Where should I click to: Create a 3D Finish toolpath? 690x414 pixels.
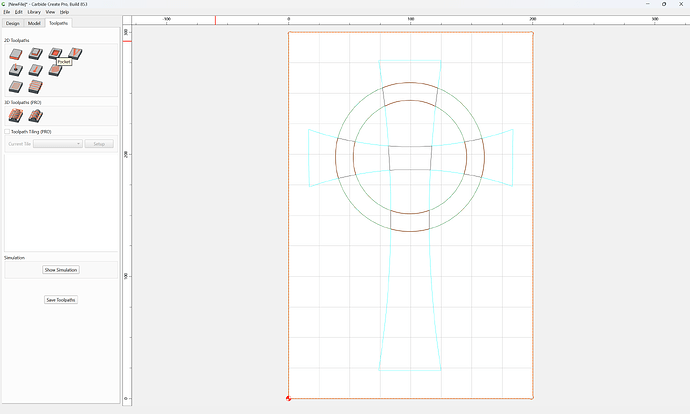point(36,116)
